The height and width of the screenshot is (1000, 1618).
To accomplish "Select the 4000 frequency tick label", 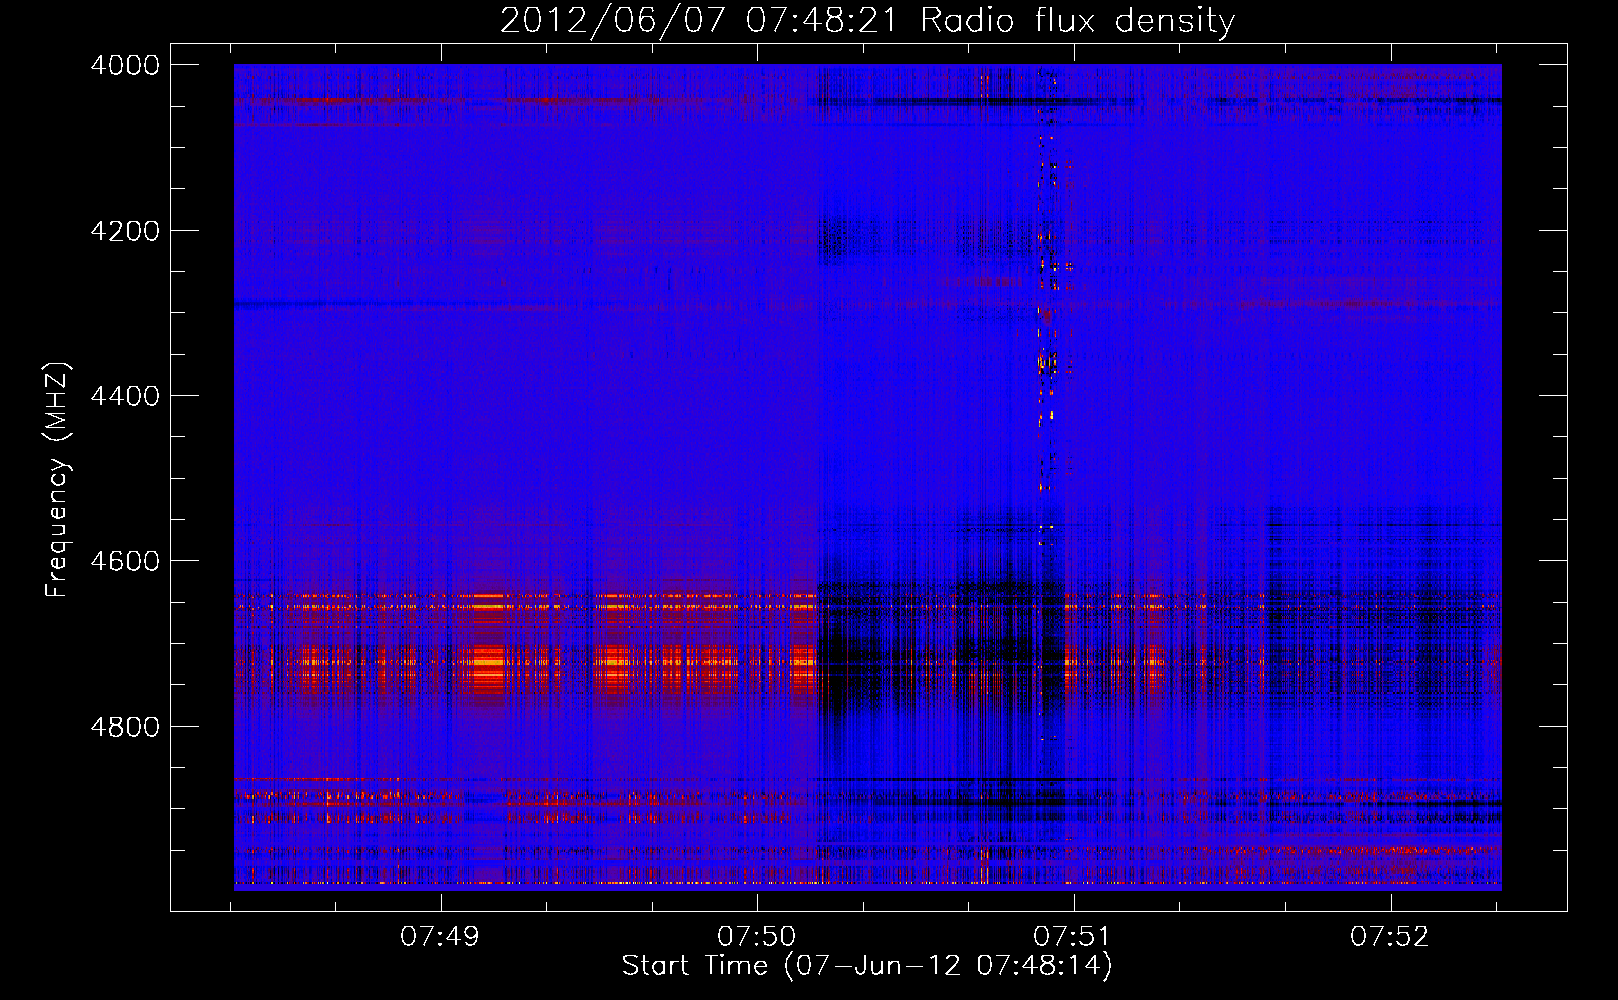I will coord(125,65).
